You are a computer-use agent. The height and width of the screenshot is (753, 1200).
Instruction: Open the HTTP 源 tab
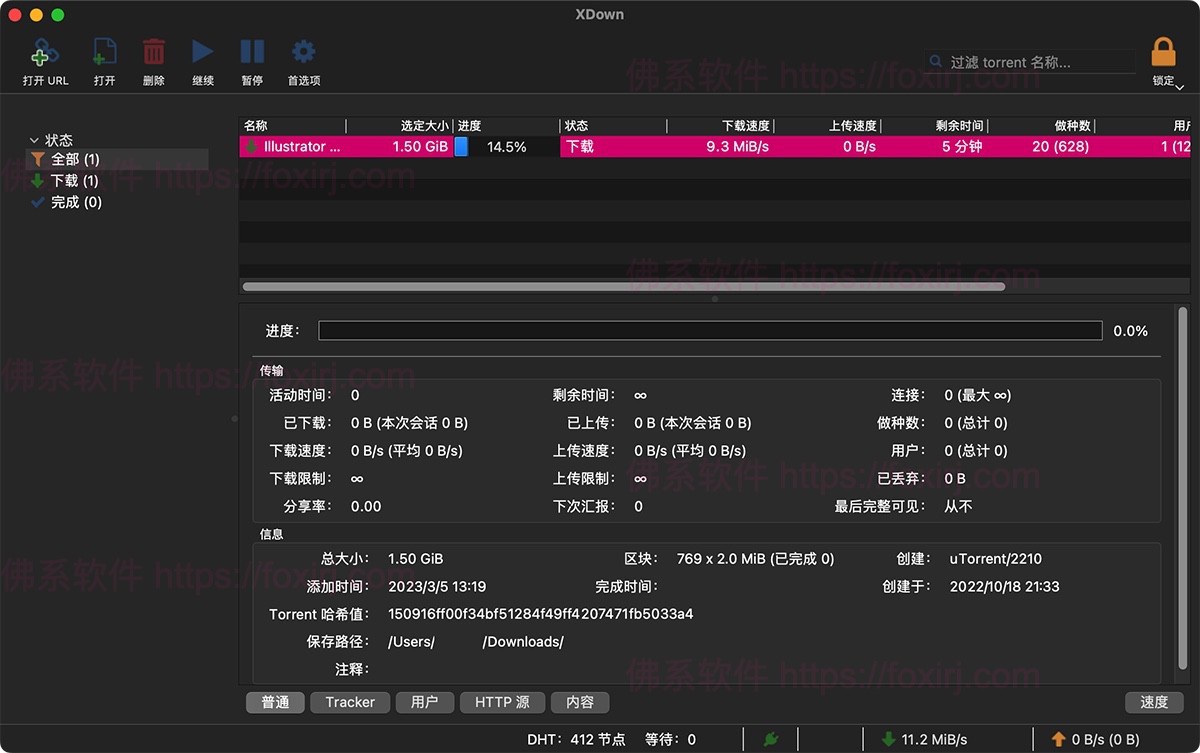[502, 702]
